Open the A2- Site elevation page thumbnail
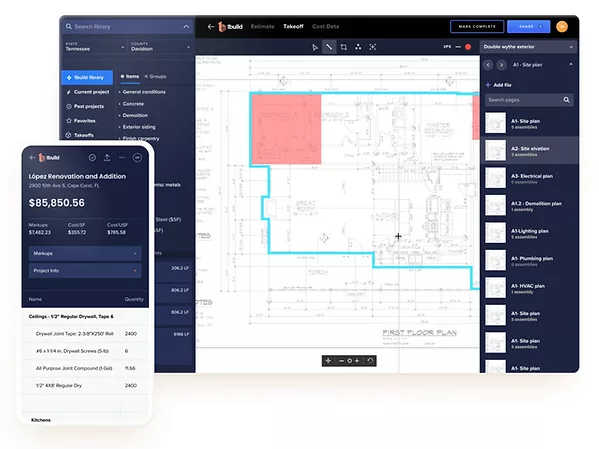599x449 pixels. click(x=495, y=150)
